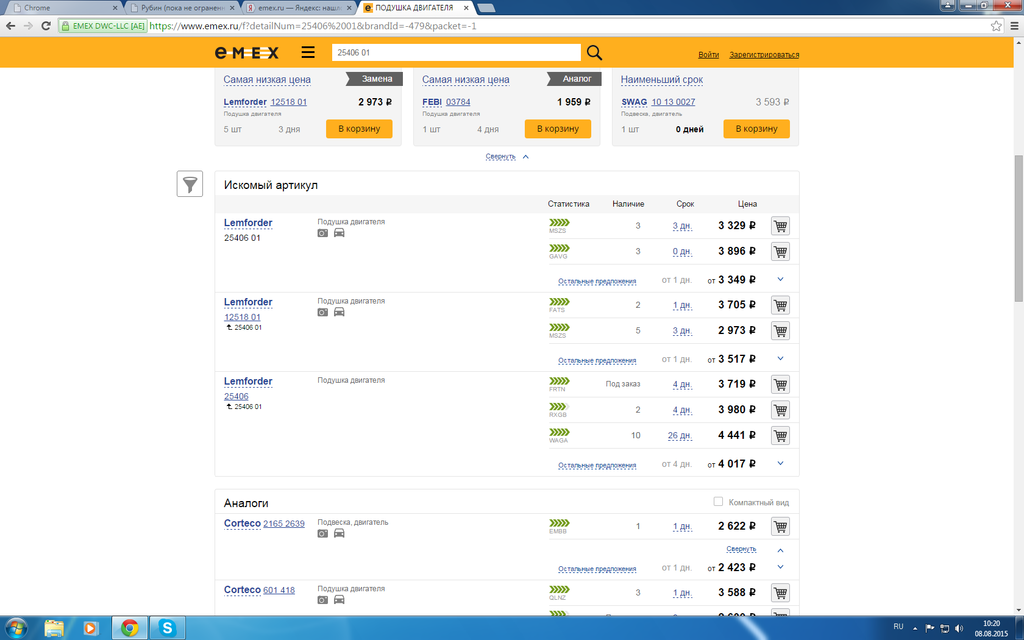Click В корзину for the FEBI 03784 offer
The image size is (1024, 640).
pos(557,129)
